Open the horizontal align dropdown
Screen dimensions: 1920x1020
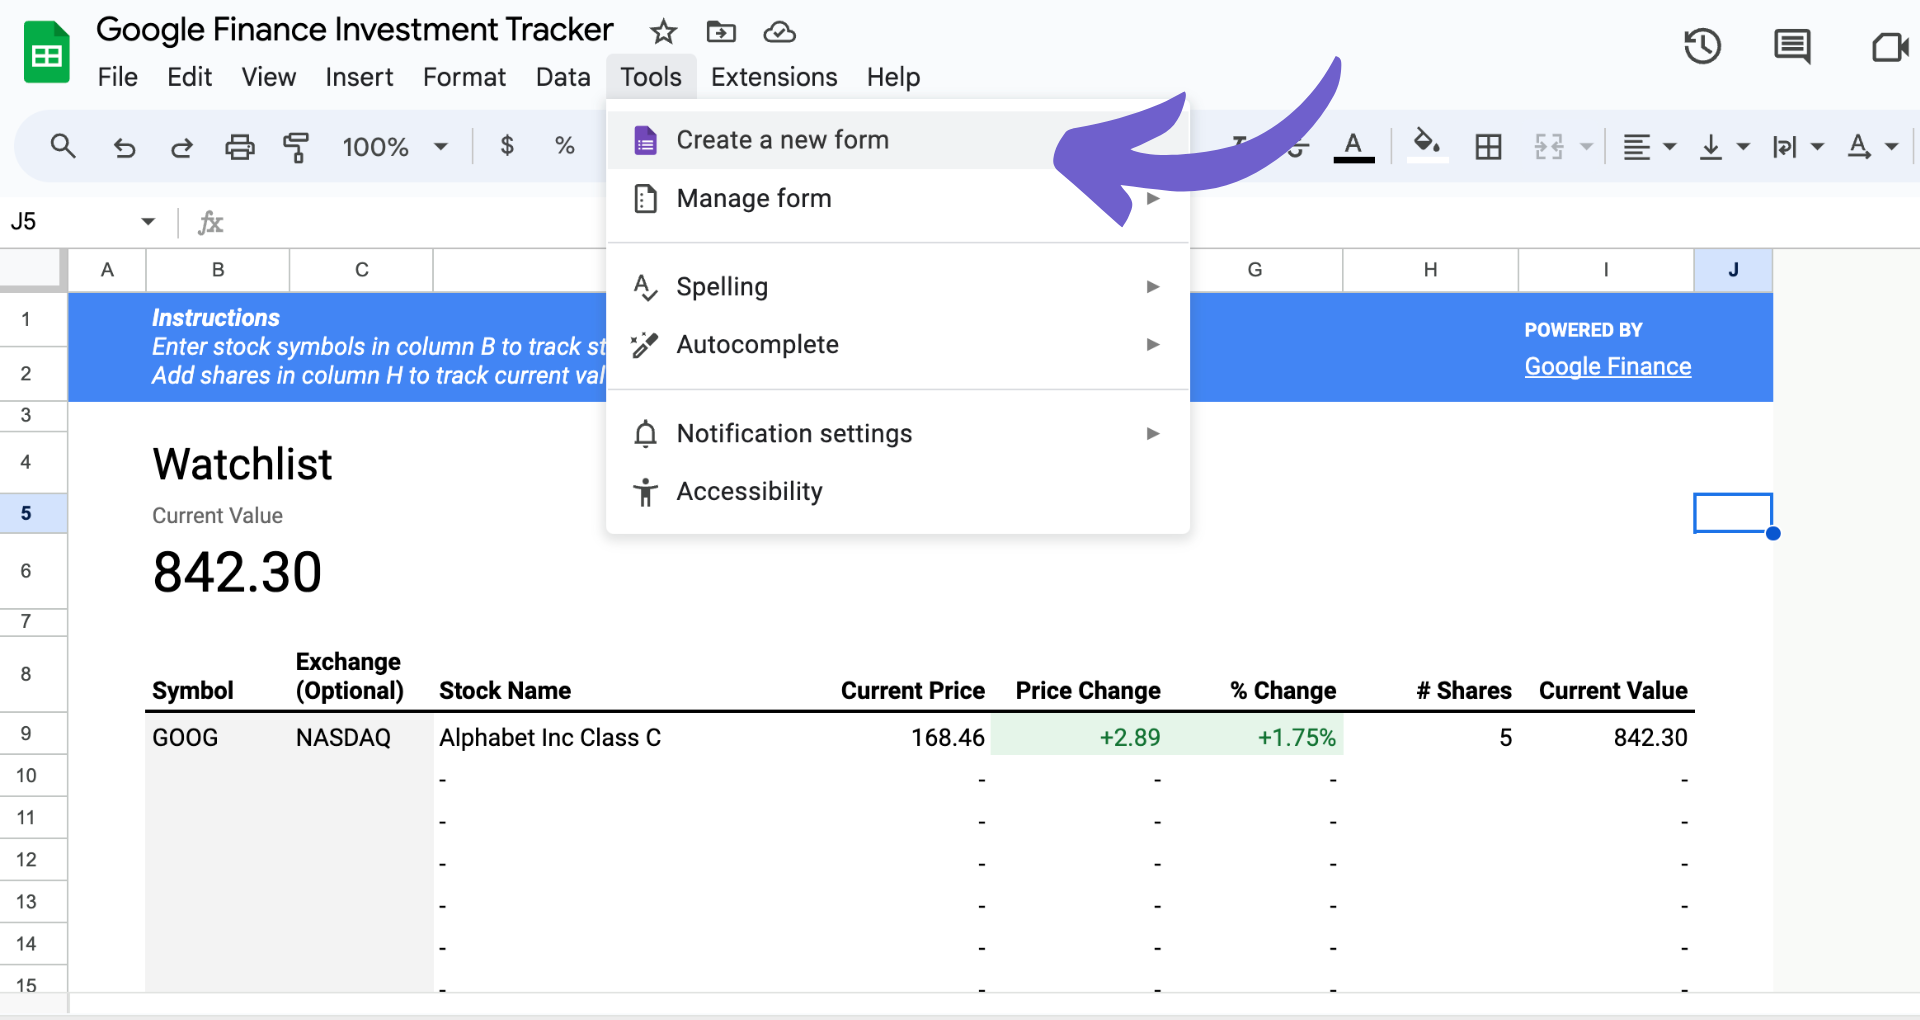[x=1648, y=147]
